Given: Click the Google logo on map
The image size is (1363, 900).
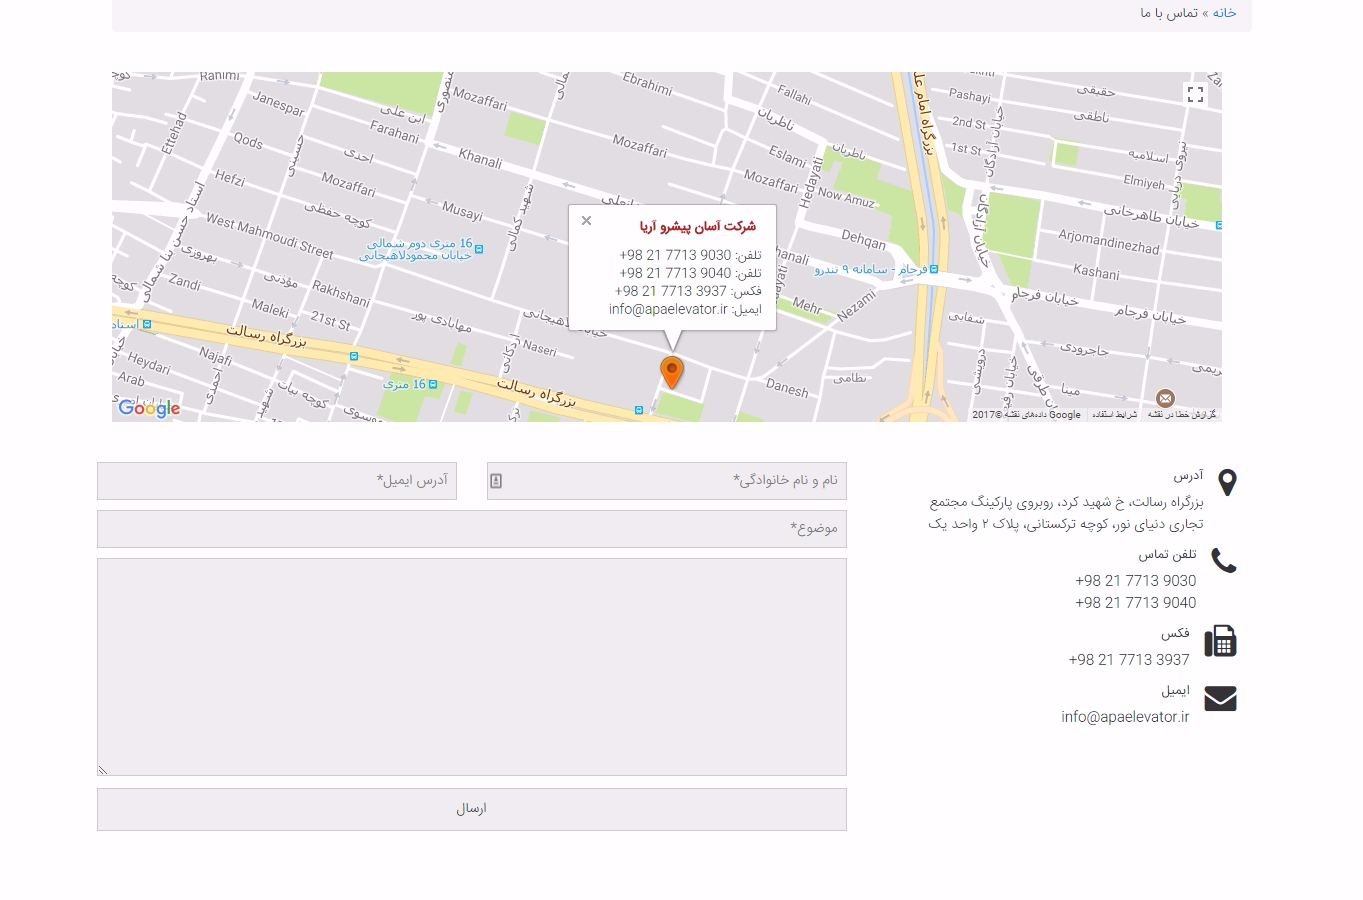Looking at the screenshot, I should point(149,408).
